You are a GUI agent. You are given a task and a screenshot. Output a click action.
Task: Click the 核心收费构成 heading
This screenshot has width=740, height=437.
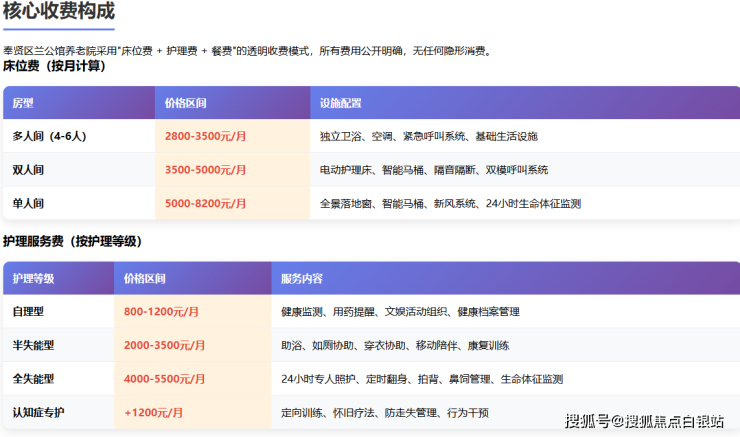click(x=58, y=12)
